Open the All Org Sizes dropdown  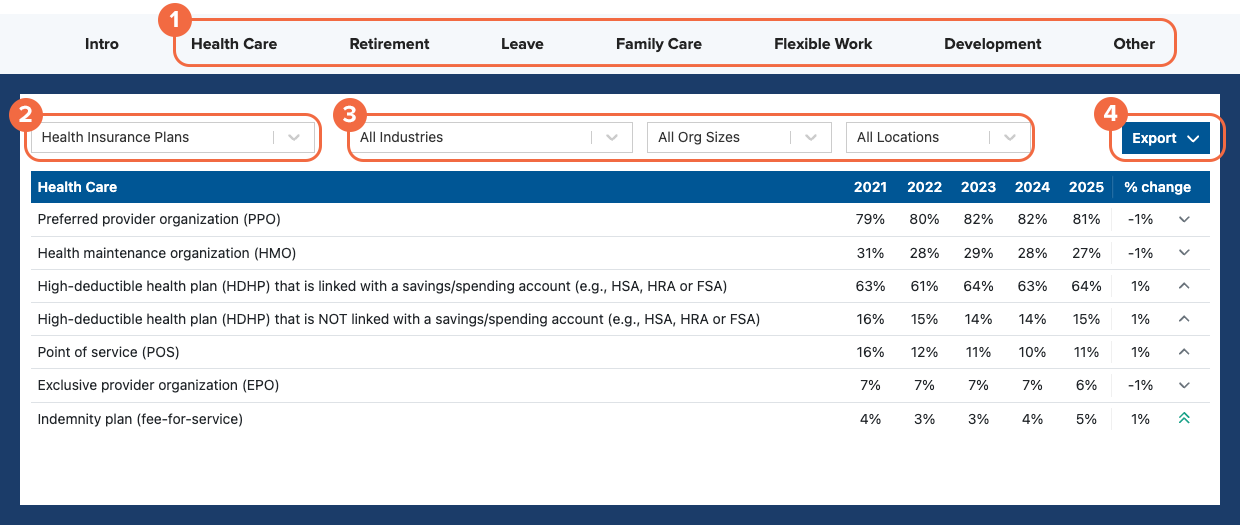tap(739, 138)
